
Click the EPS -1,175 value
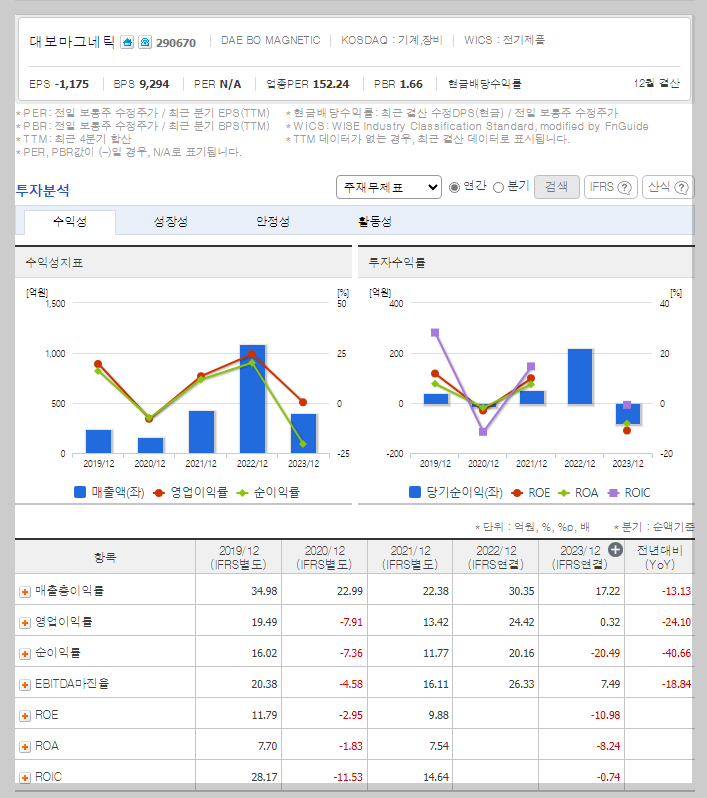(x=72, y=84)
